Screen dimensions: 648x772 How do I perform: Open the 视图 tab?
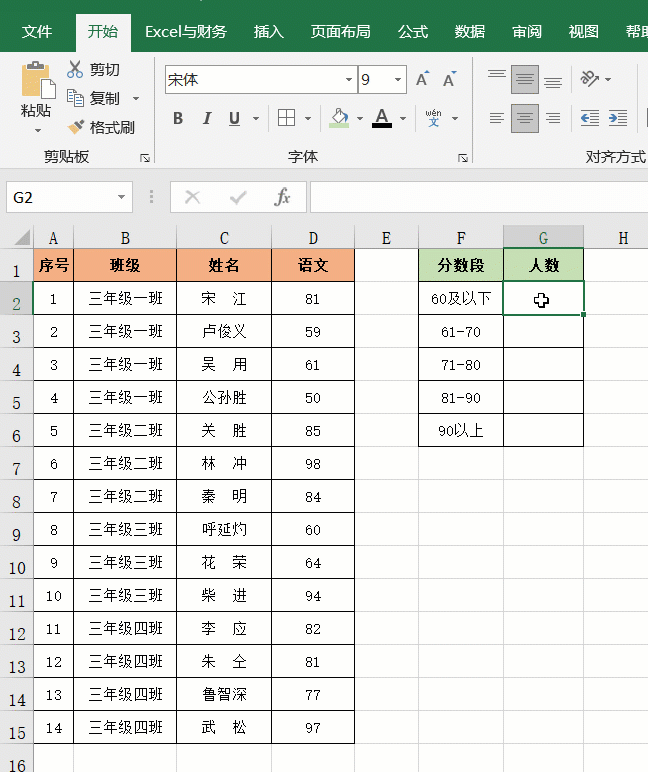583,32
